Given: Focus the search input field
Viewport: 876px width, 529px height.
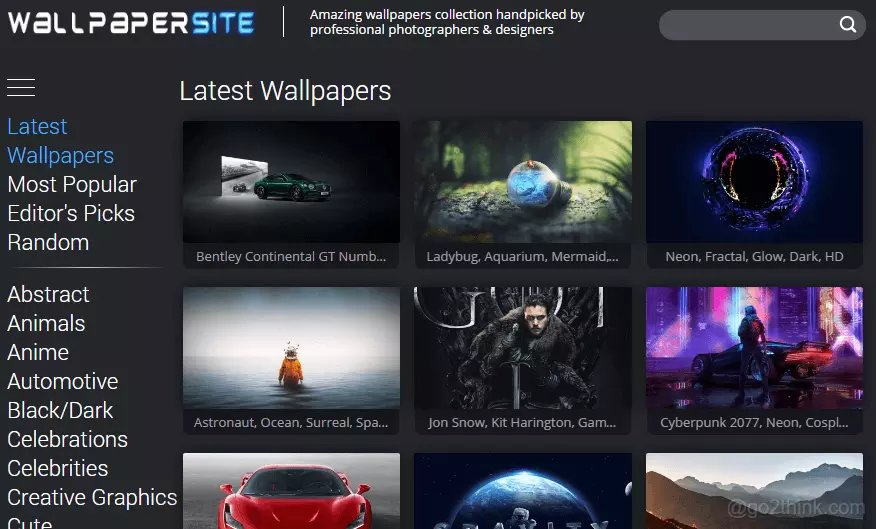Looking at the screenshot, I should [762, 25].
